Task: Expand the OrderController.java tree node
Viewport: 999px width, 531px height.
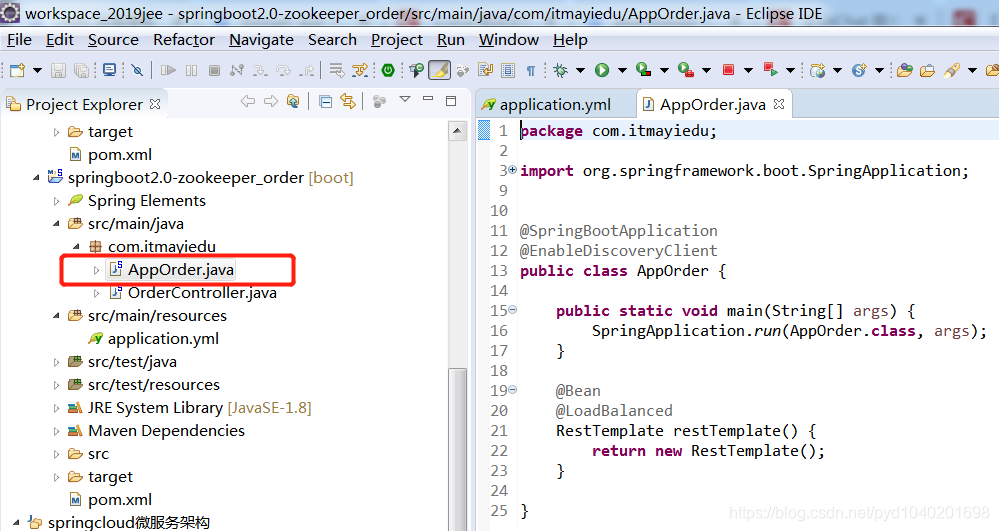Action: pos(96,293)
